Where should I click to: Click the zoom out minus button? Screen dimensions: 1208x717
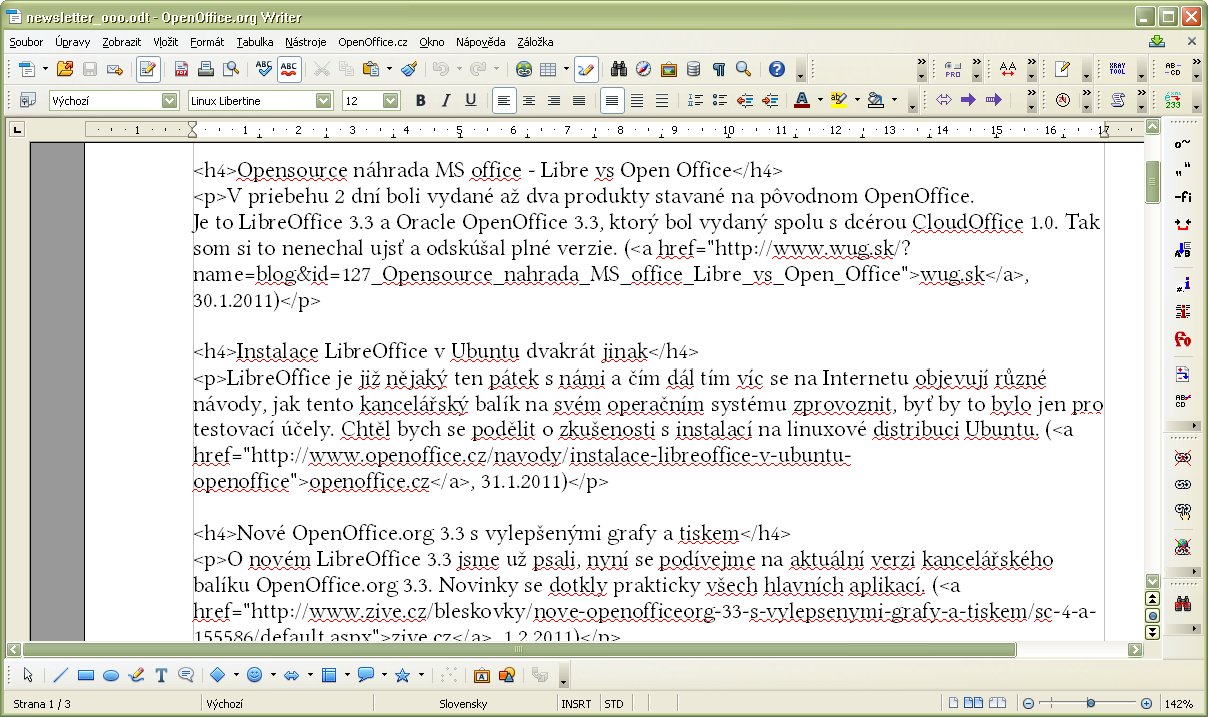tap(1028, 704)
